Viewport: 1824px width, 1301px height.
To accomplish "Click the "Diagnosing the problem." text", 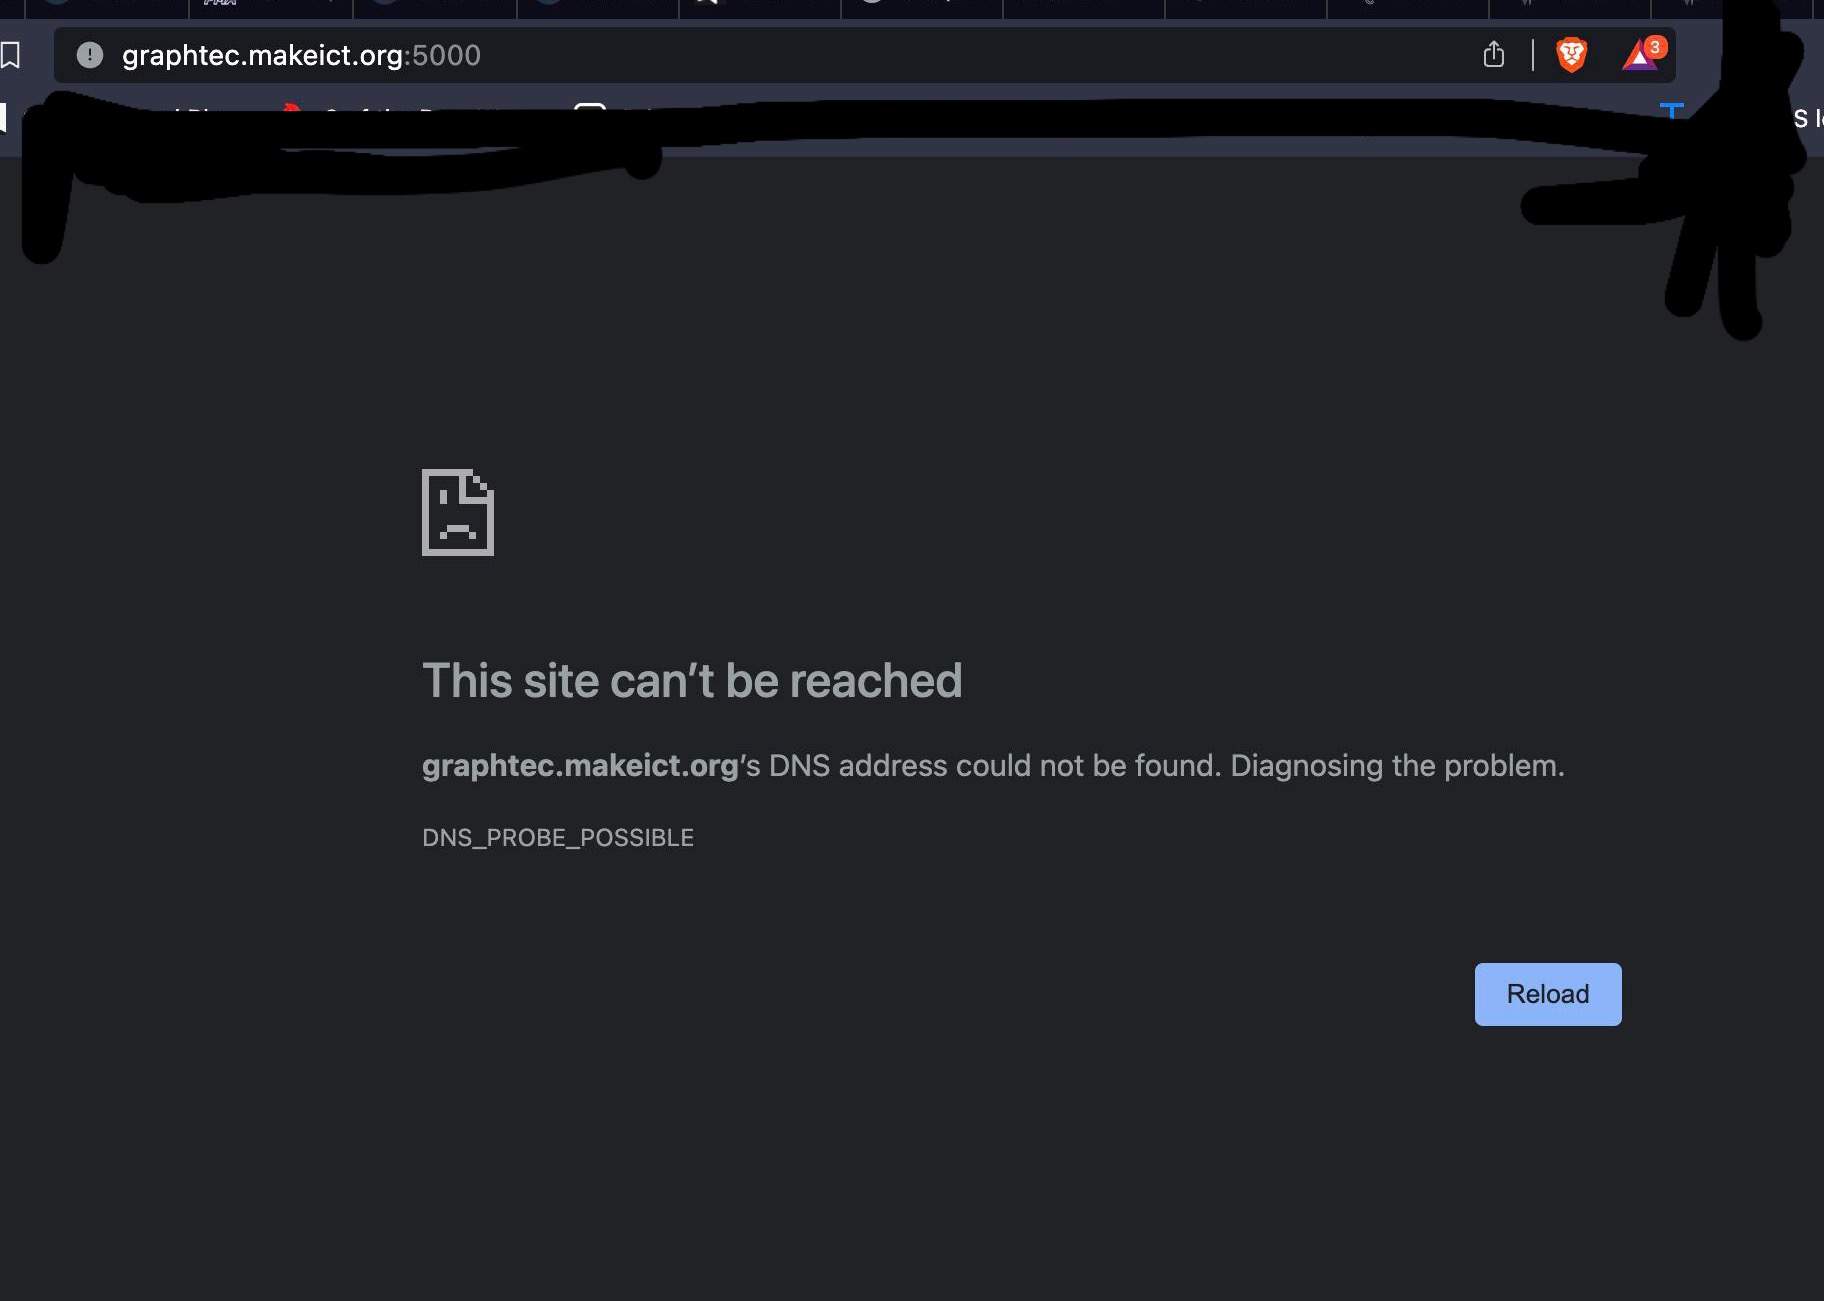I will [1397, 766].
